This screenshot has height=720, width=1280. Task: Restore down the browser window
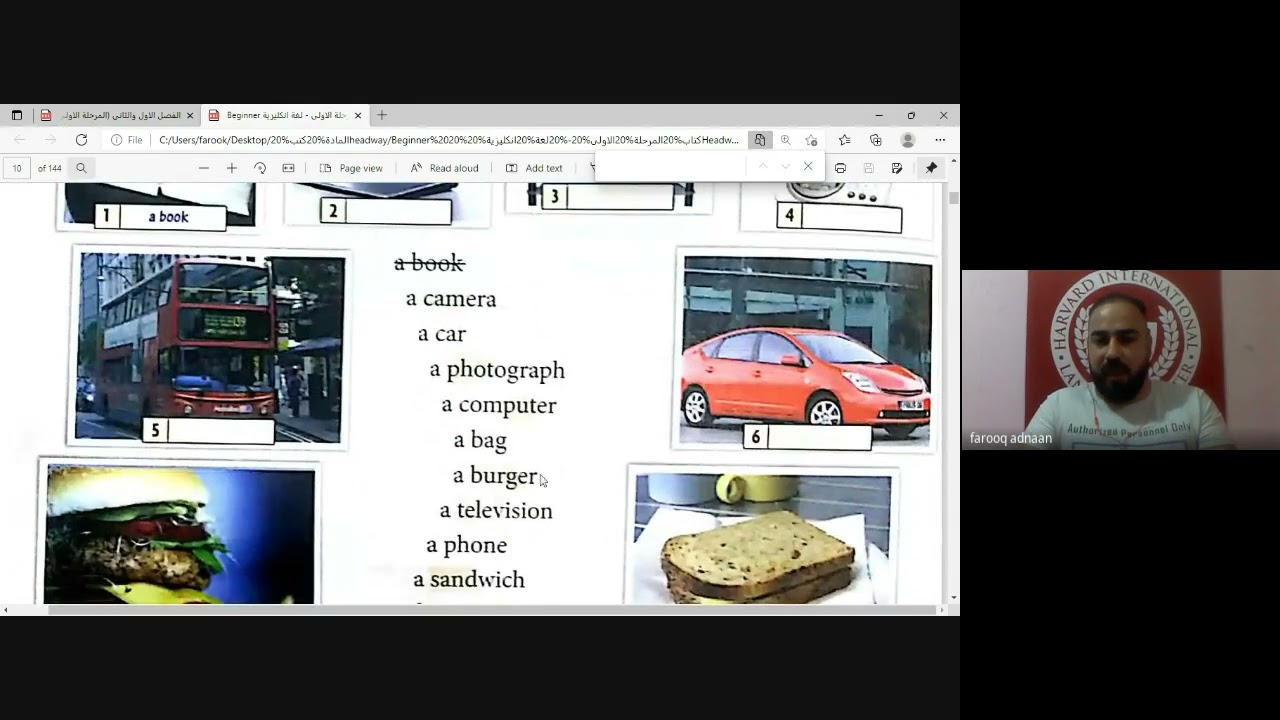point(911,115)
